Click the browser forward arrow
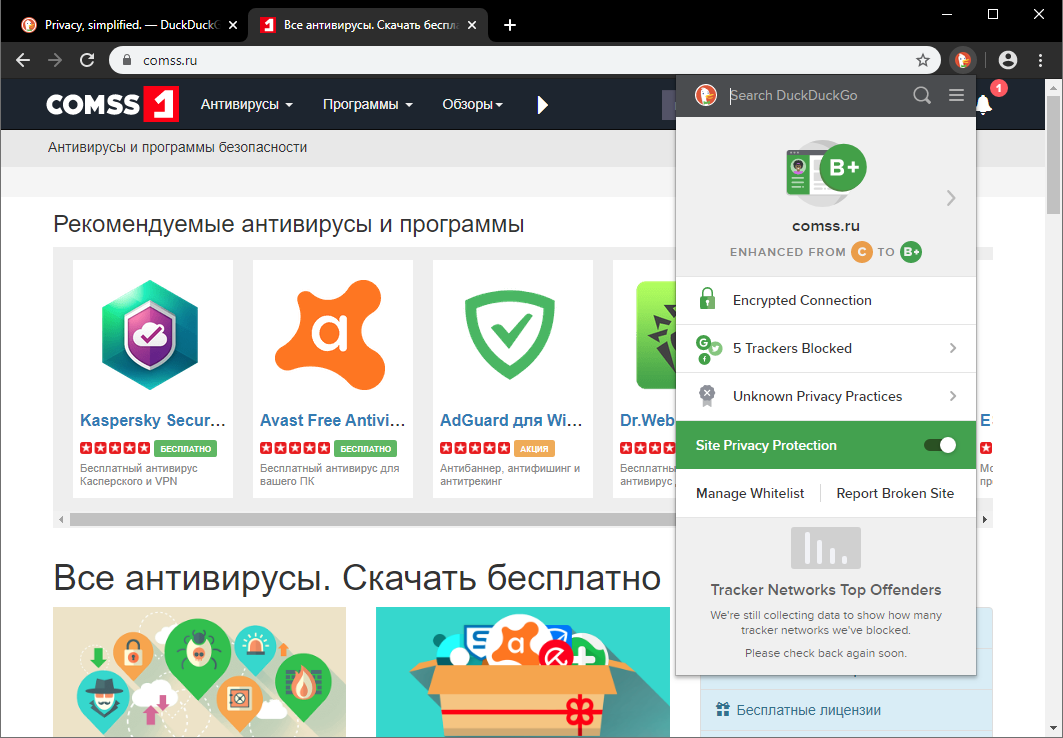The width and height of the screenshot is (1063, 738). tap(55, 60)
